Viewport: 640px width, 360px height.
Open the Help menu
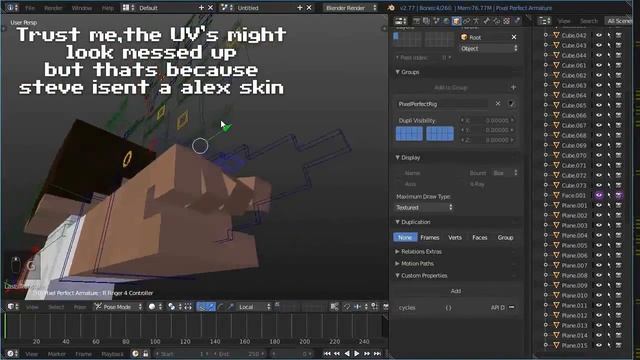108,8
